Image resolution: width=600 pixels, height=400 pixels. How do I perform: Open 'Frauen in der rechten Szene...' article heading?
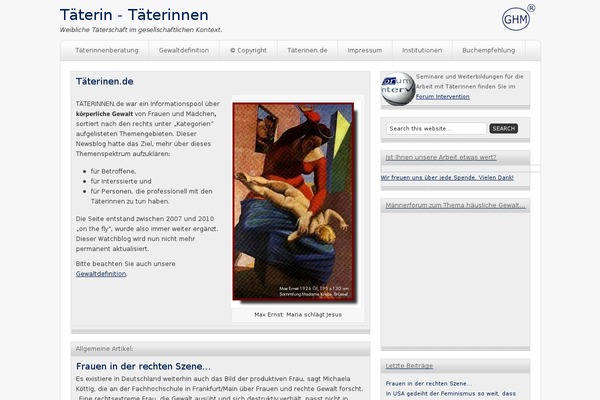point(143,366)
